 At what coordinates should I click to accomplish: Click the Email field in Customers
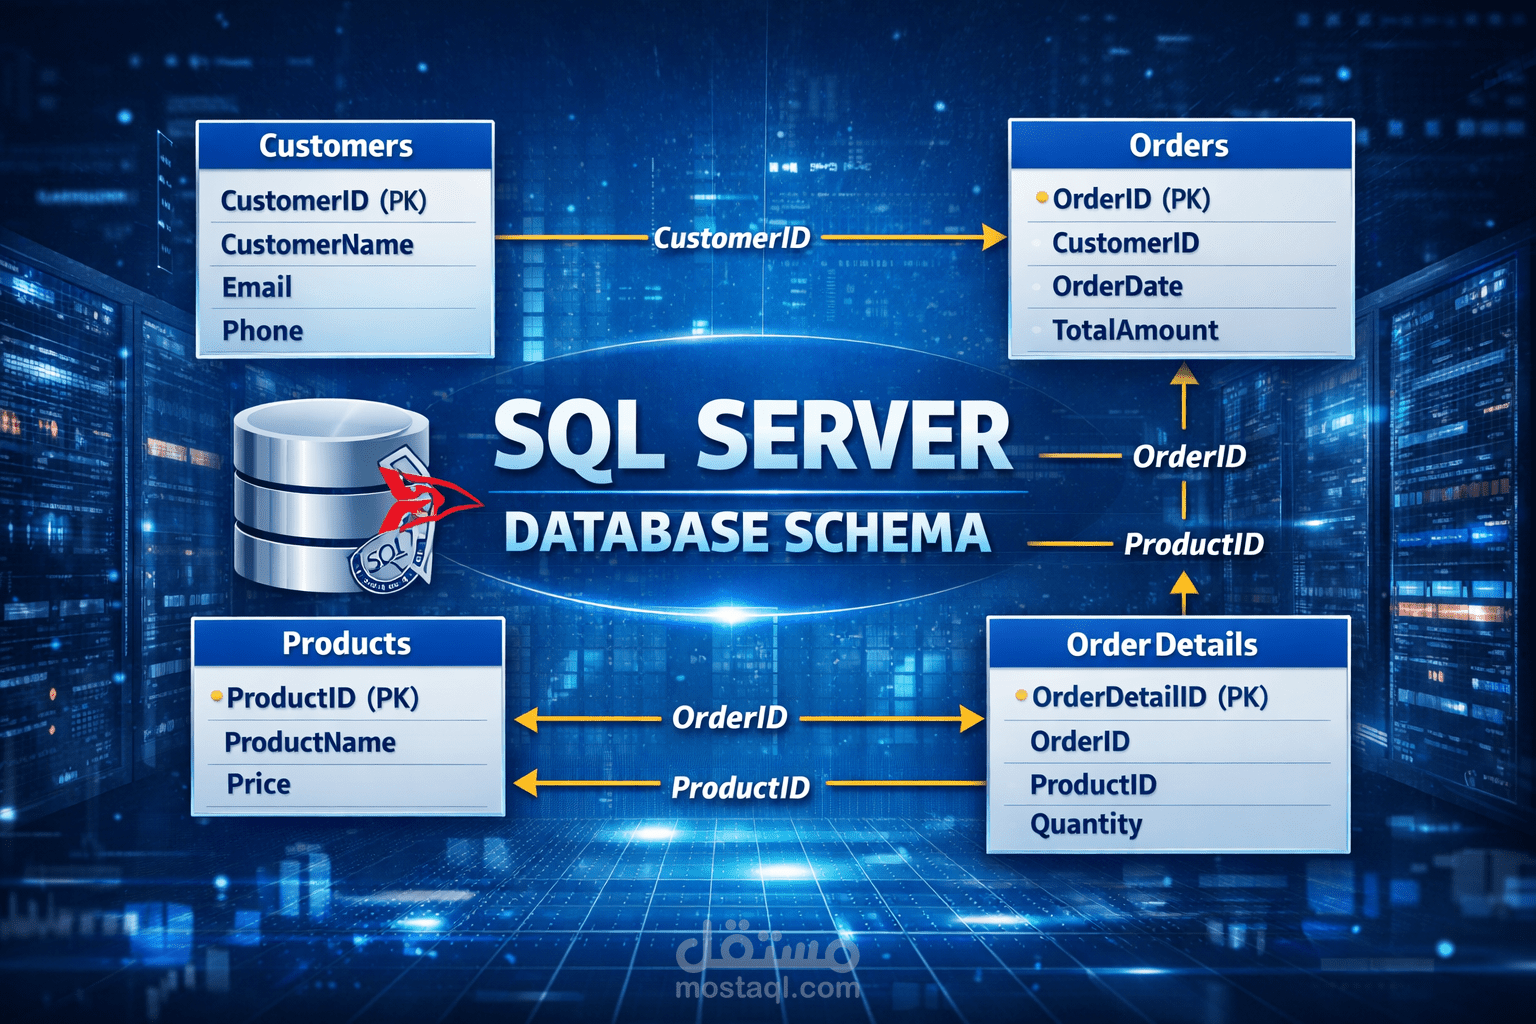pyautogui.click(x=345, y=287)
